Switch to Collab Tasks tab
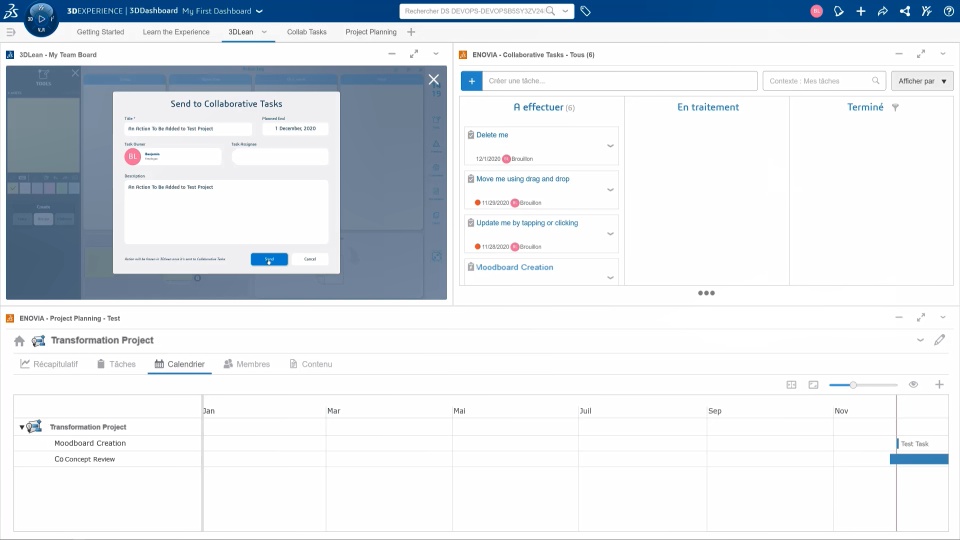 (x=307, y=32)
